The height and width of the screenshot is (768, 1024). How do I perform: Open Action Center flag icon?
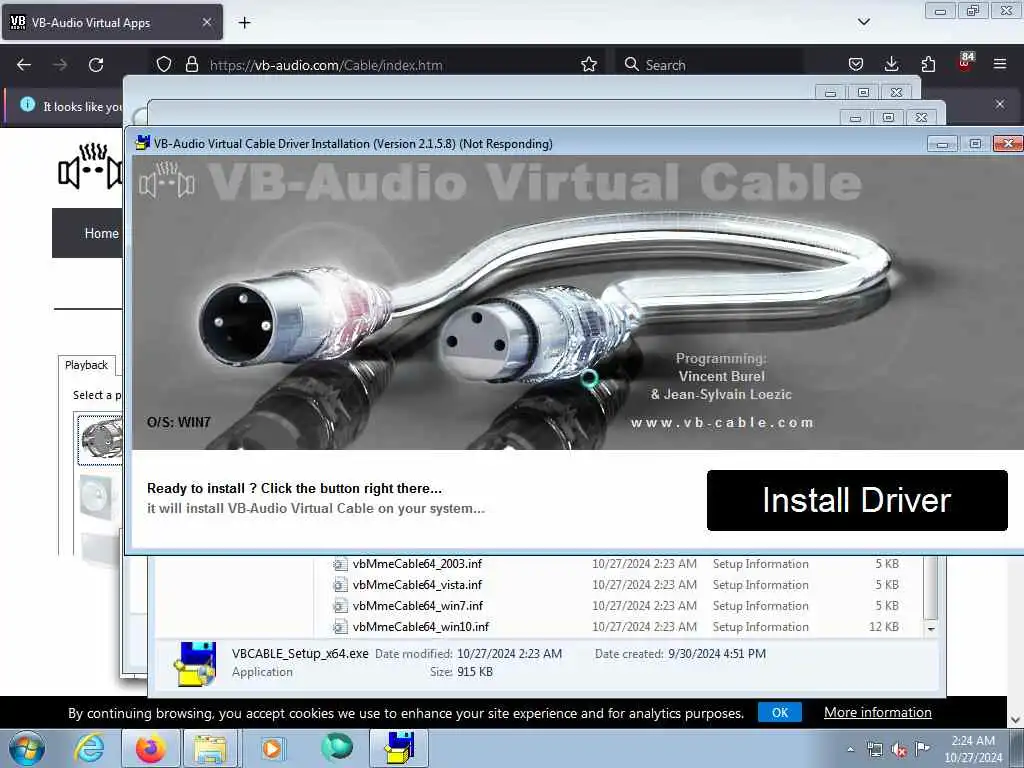922,748
